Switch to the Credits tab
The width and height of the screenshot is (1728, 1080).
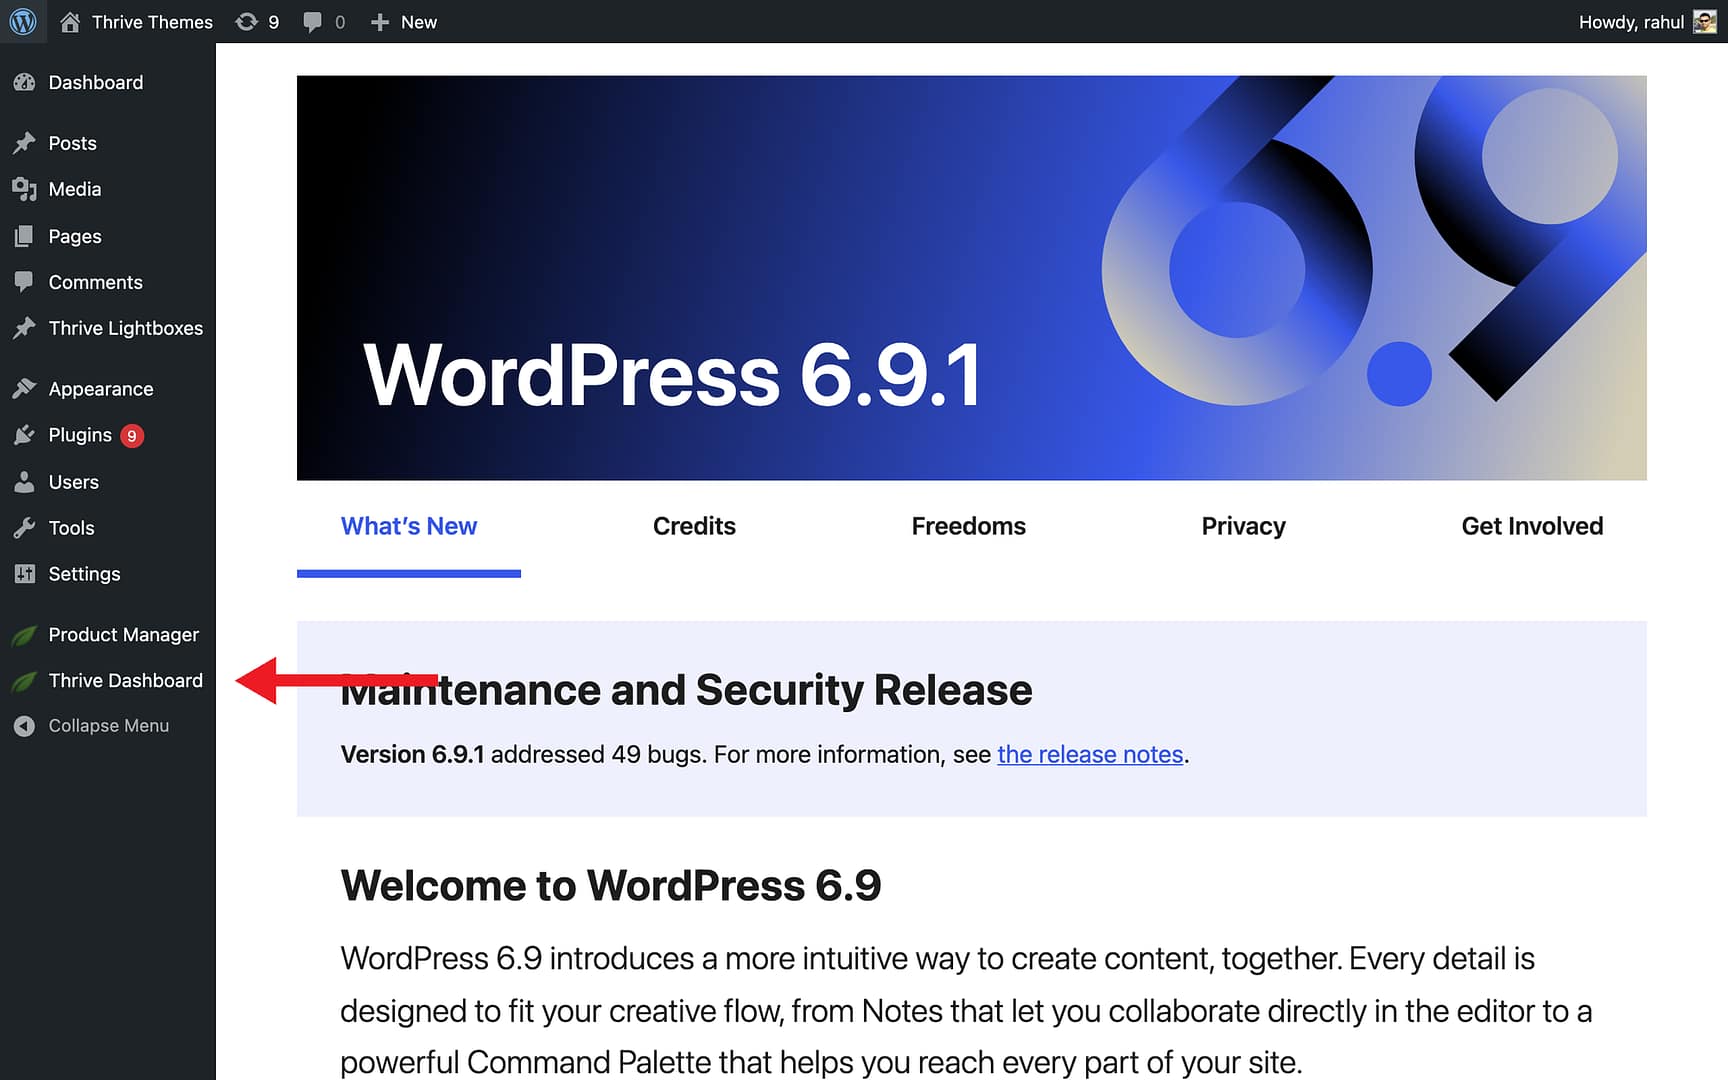pyautogui.click(x=694, y=526)
